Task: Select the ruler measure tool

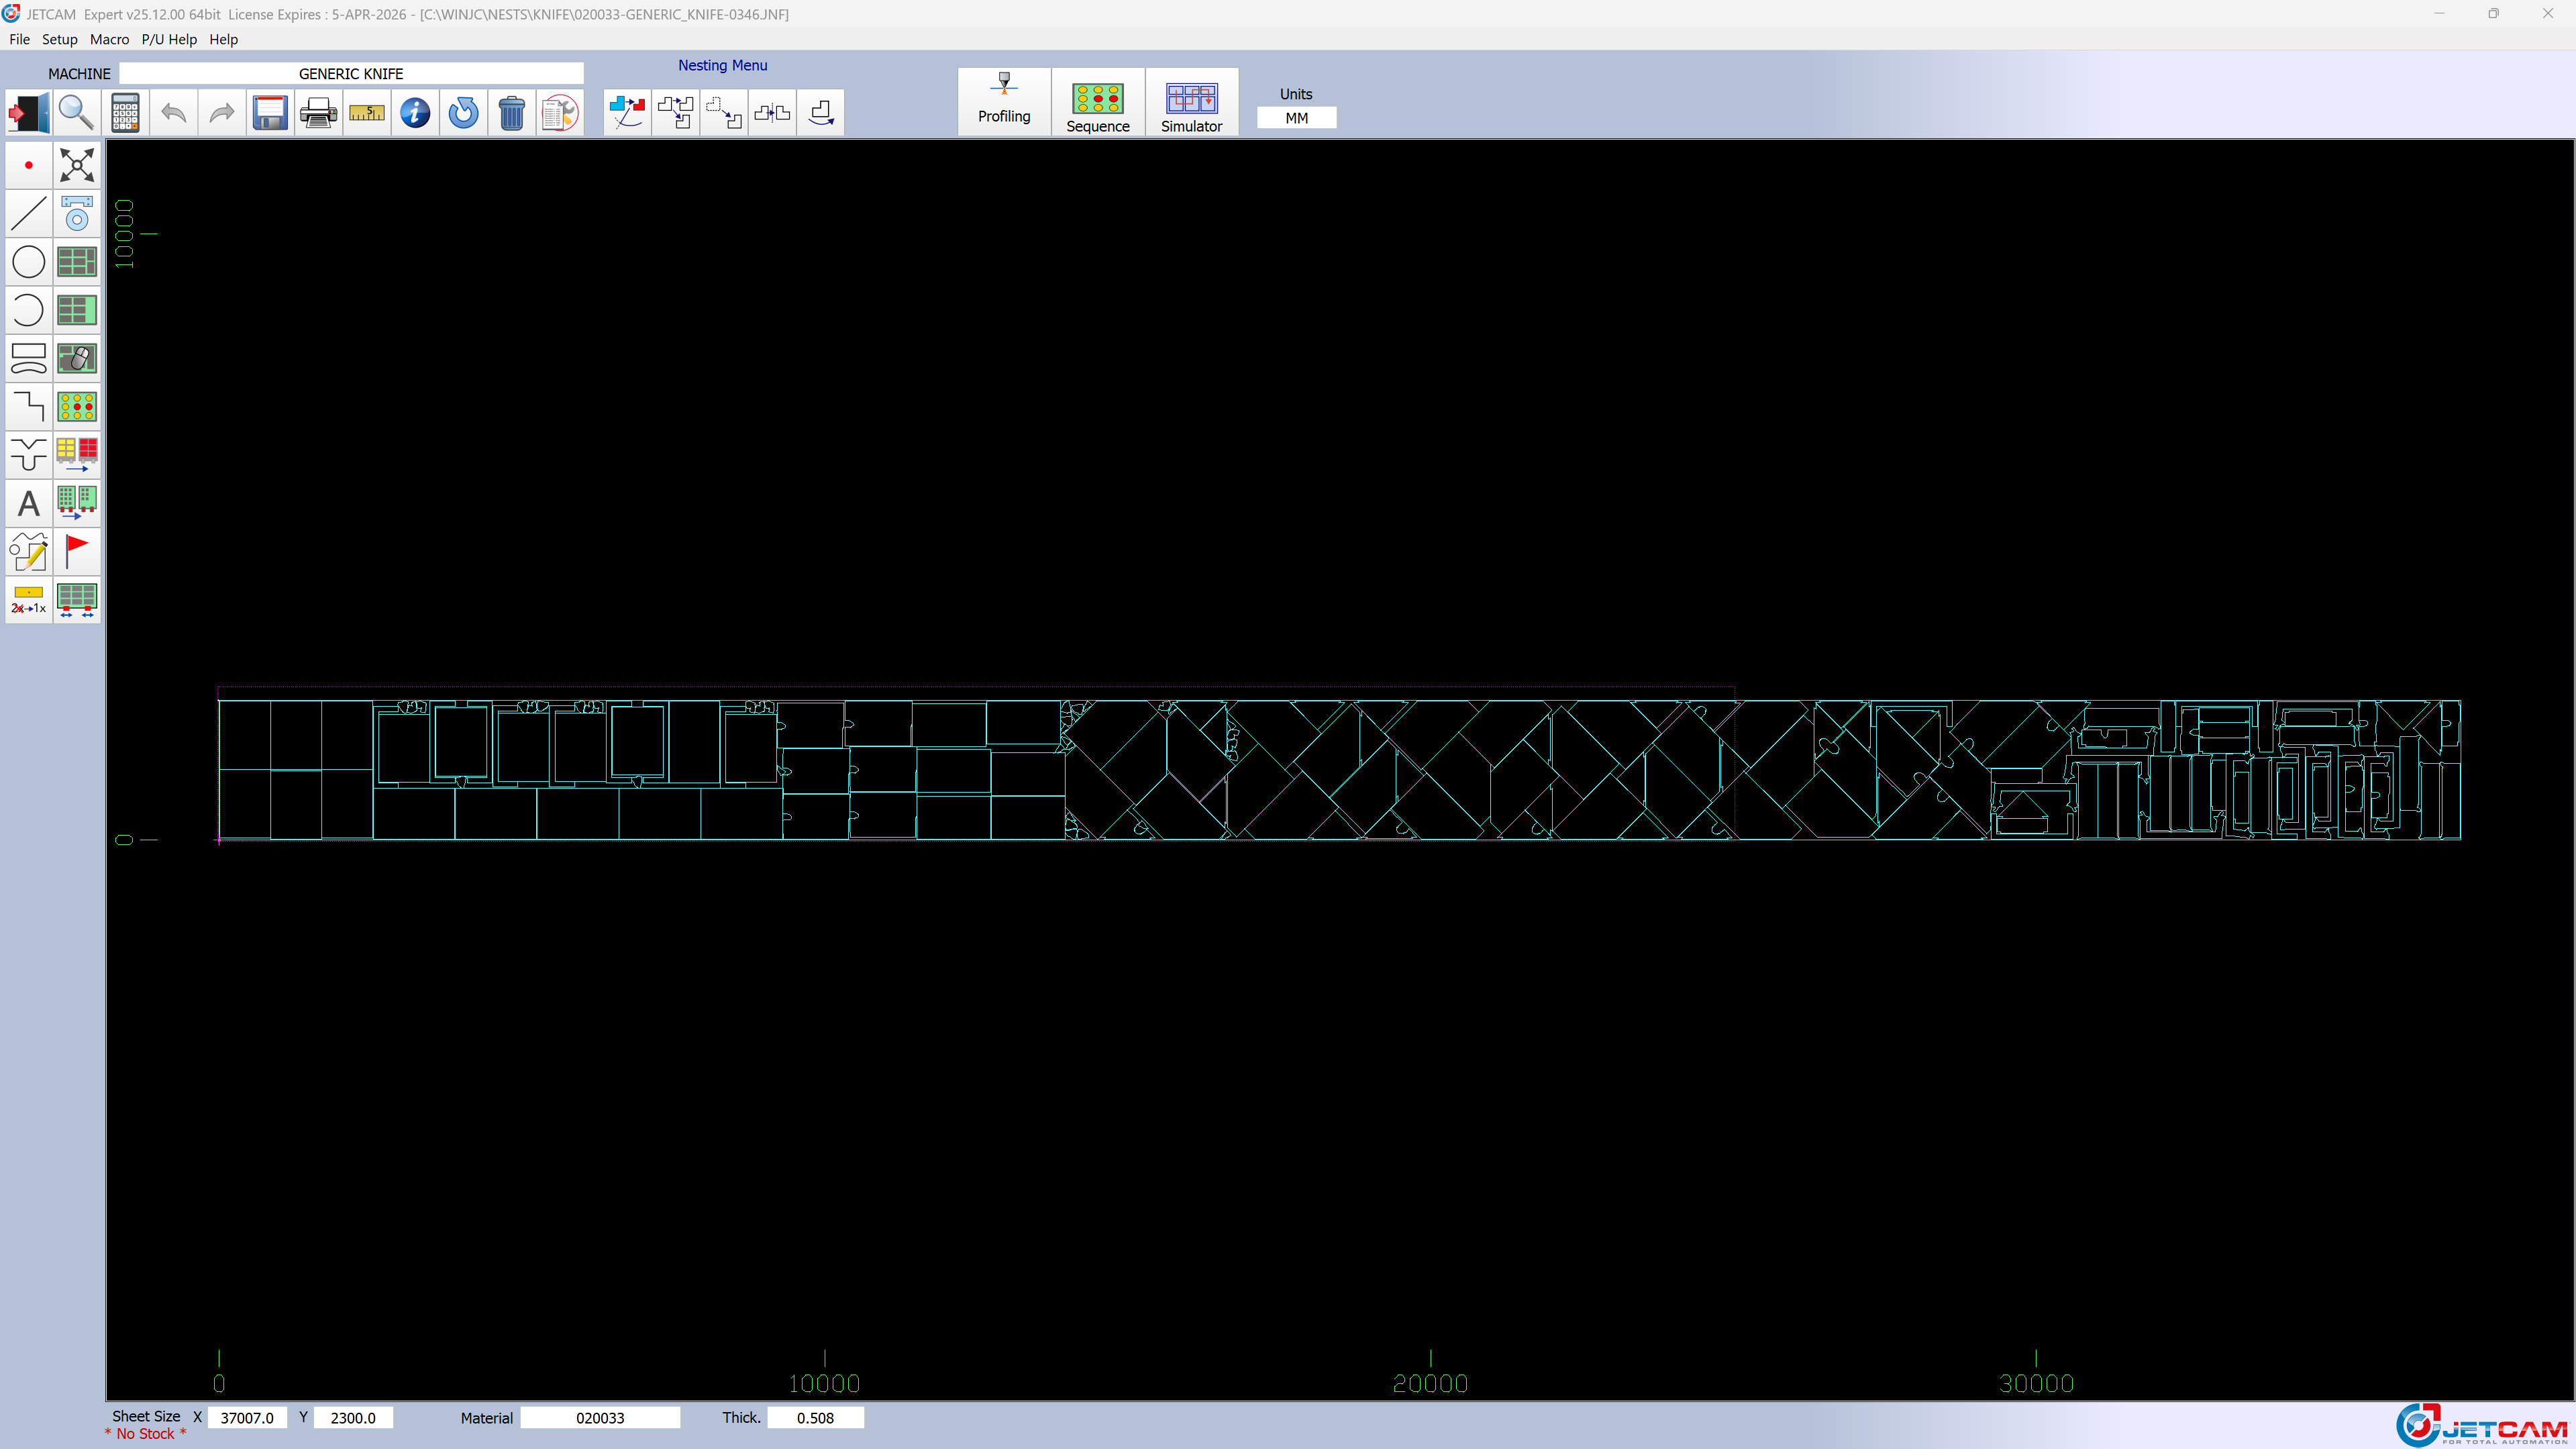Action: [x=367, y=113]
